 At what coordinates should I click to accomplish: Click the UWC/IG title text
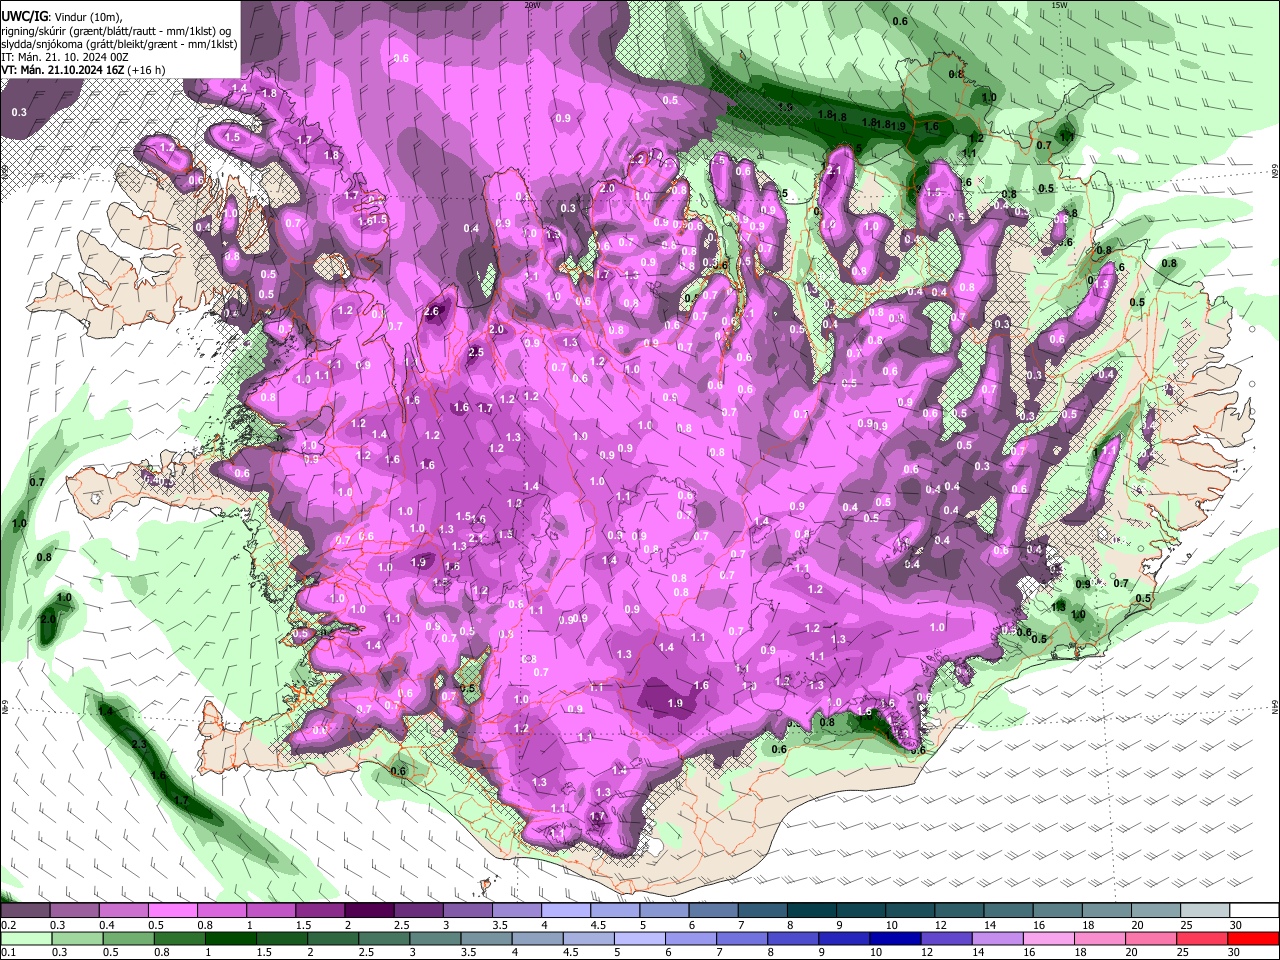(x=23, y=15)
